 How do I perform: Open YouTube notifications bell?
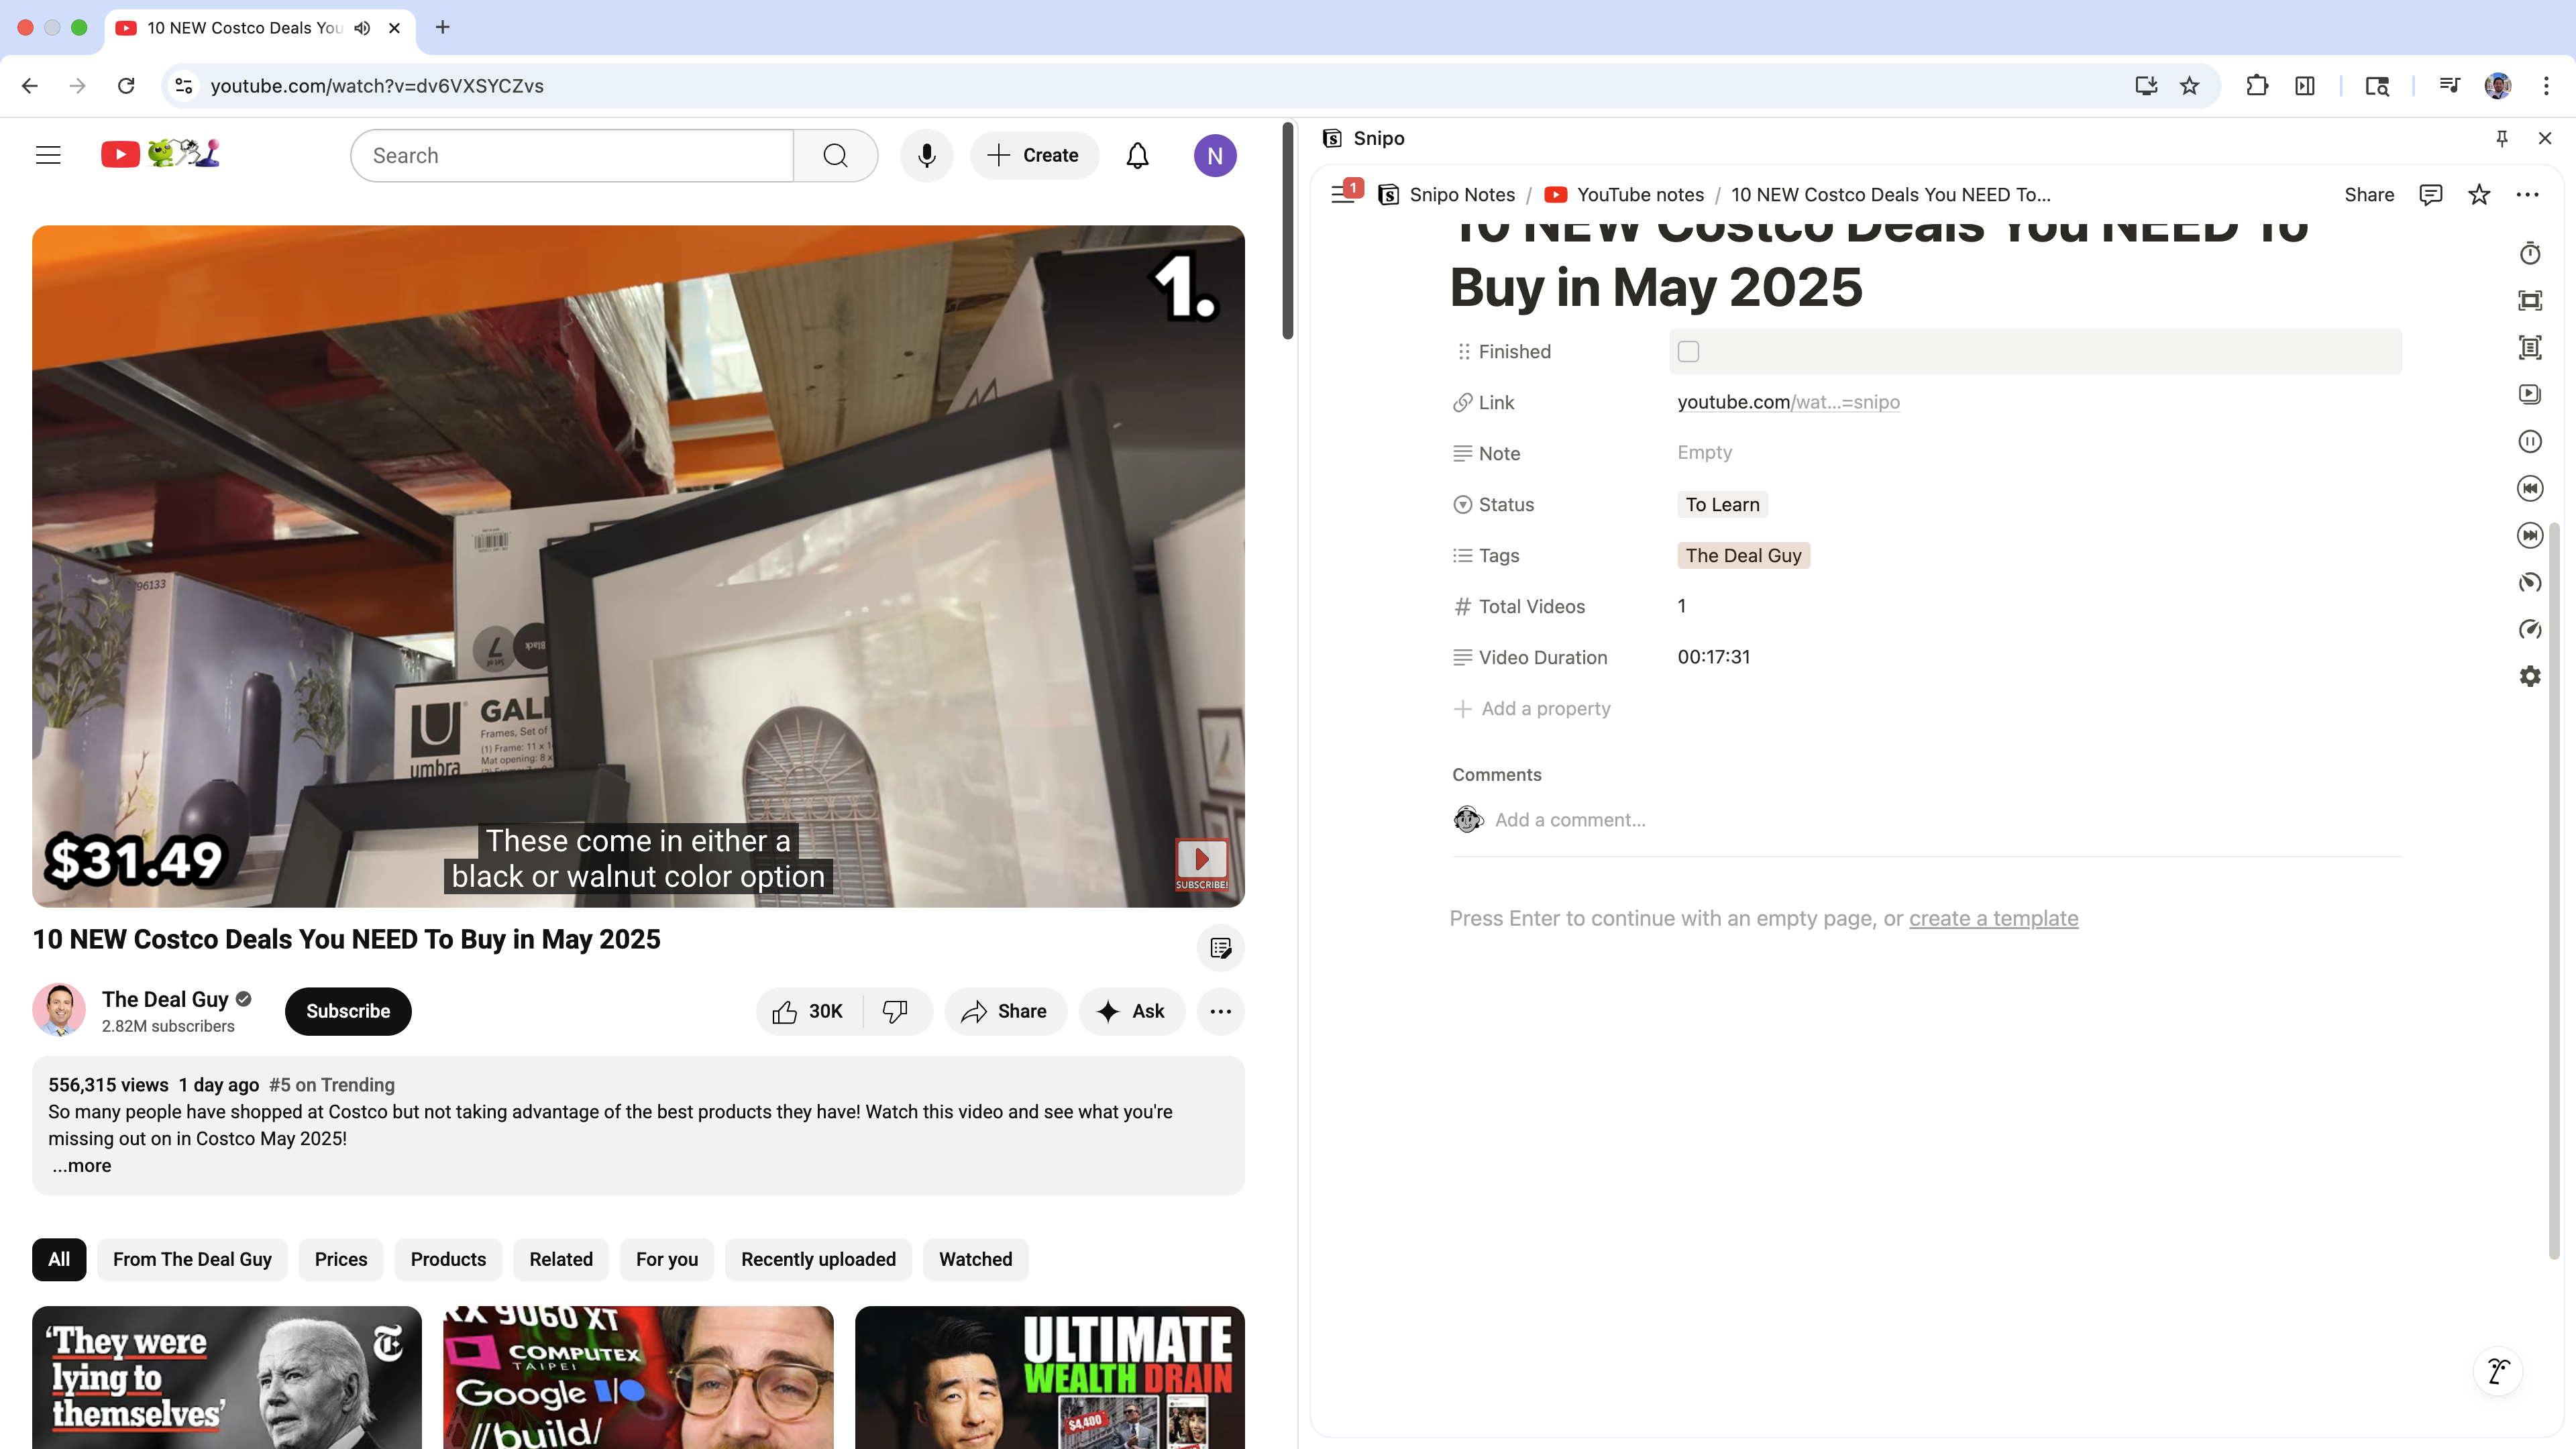(x=1137, y=155)
